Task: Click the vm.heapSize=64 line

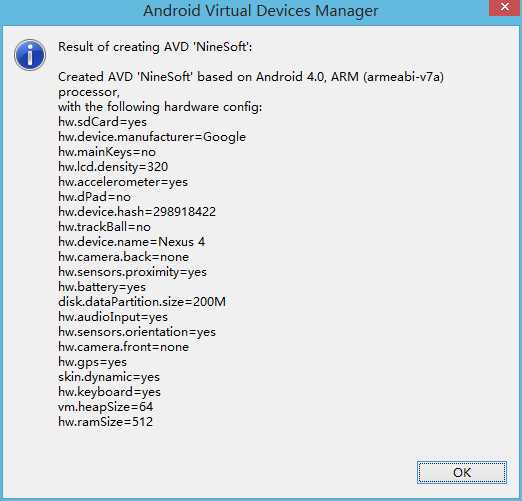Action: click(106, 407)
